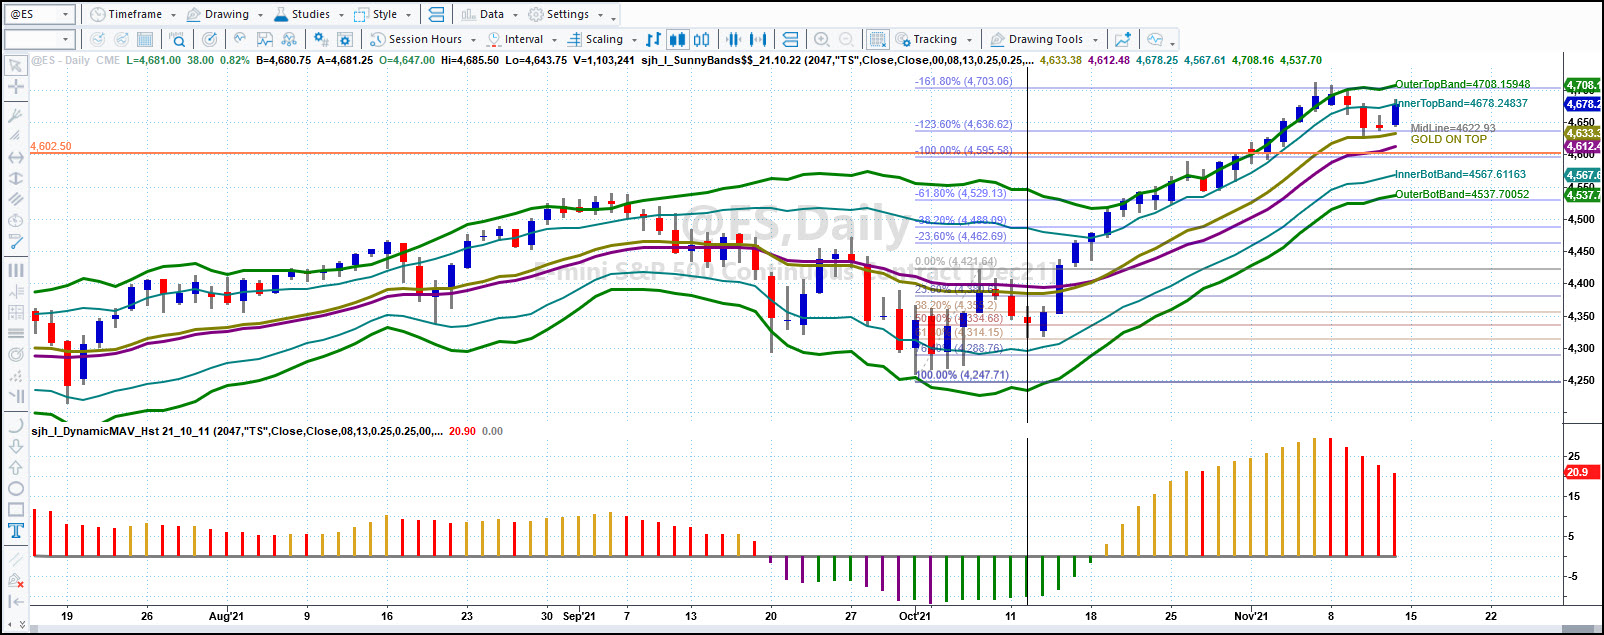Viewport: 1604px width, 635px height.
Task: Click the stacked layout icon beside Style
Action: tap(436, 14)
